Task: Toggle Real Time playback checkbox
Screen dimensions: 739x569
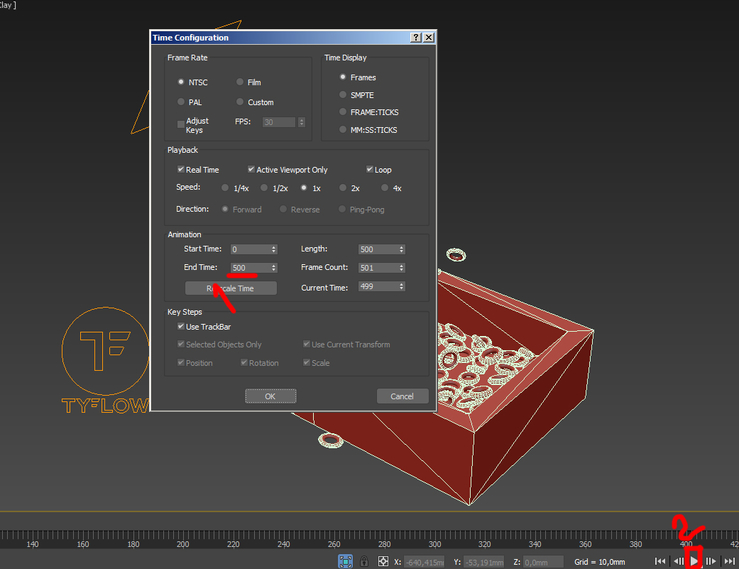Action: point(181,169)
